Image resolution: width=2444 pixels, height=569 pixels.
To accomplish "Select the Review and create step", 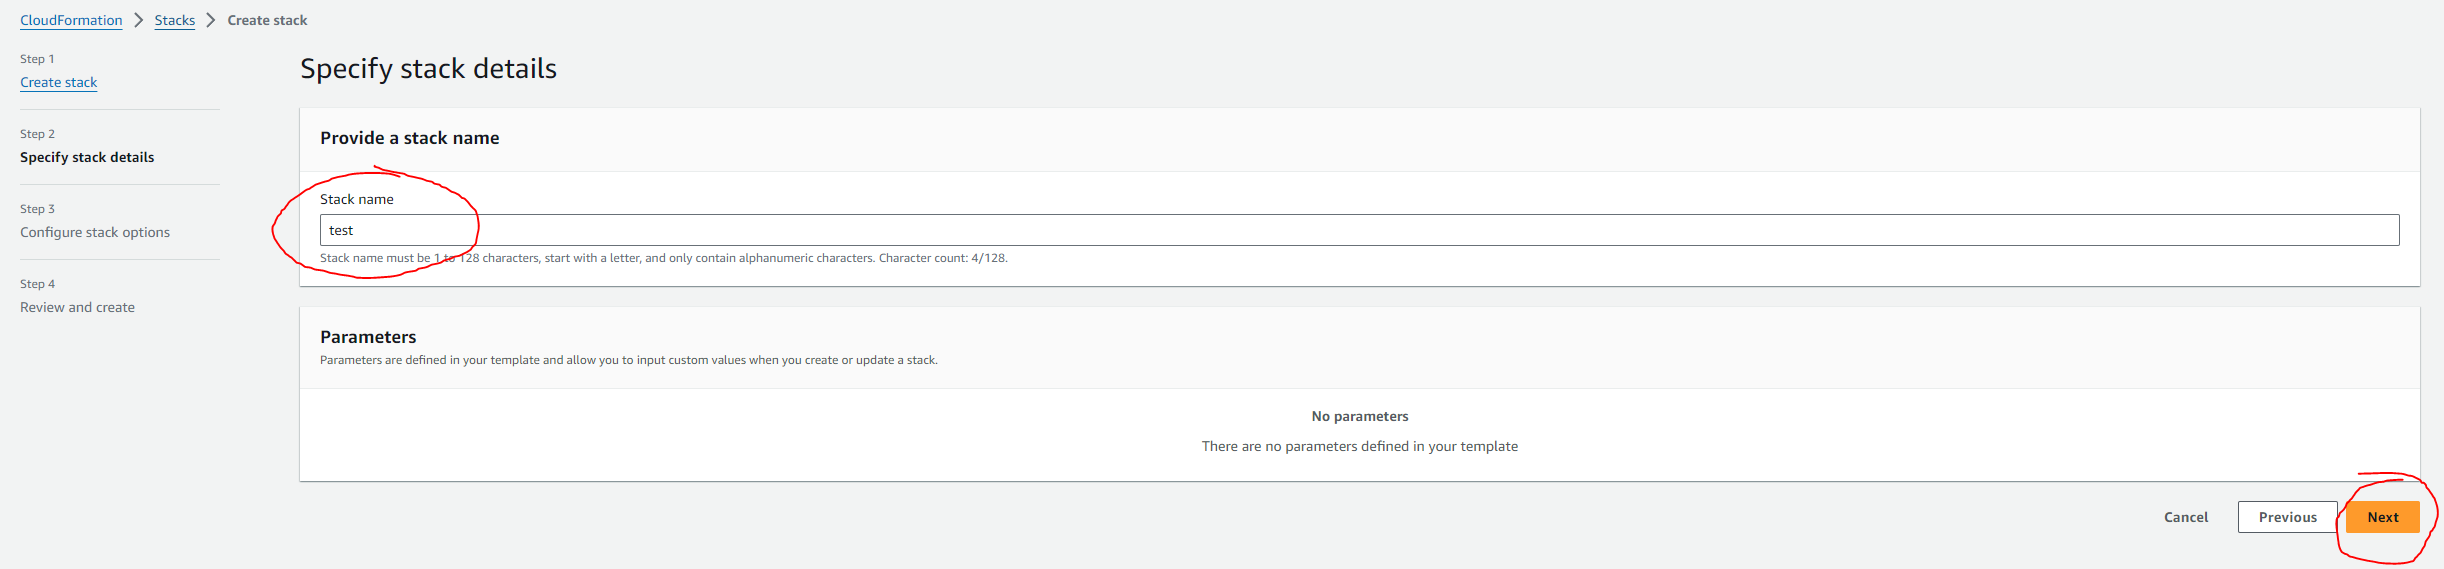I will click(77, 307).
